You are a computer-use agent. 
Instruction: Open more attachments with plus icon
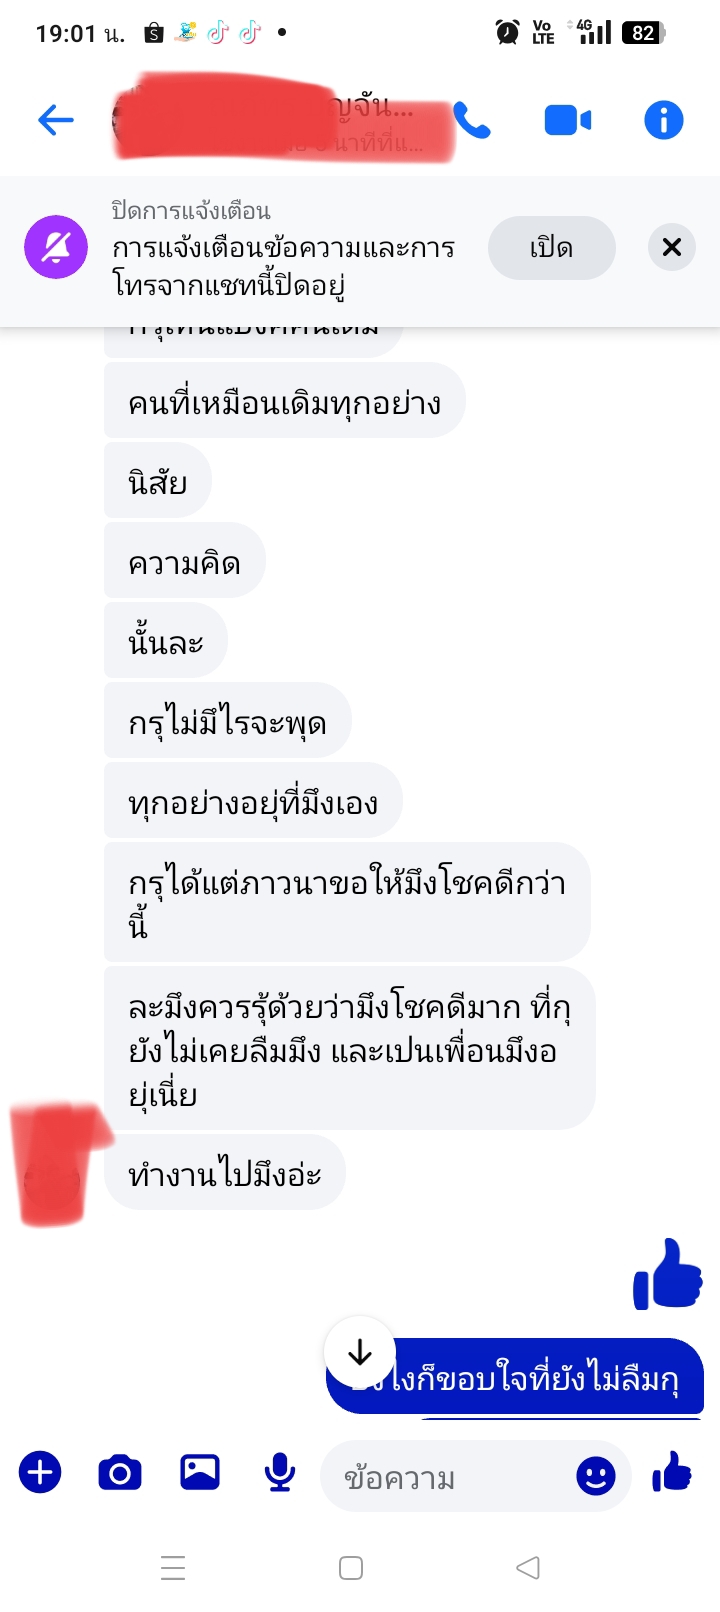40,1472
